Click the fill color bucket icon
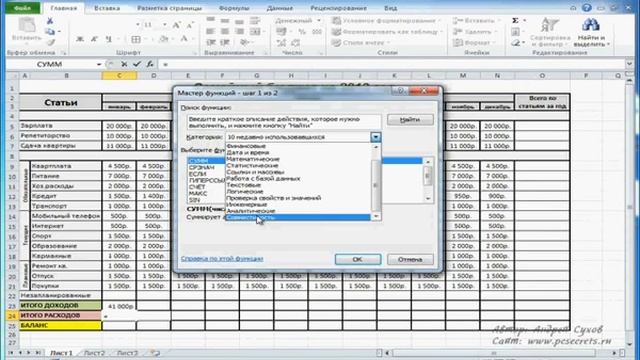This screenshot has width=640, height=360. click(164, 39)
